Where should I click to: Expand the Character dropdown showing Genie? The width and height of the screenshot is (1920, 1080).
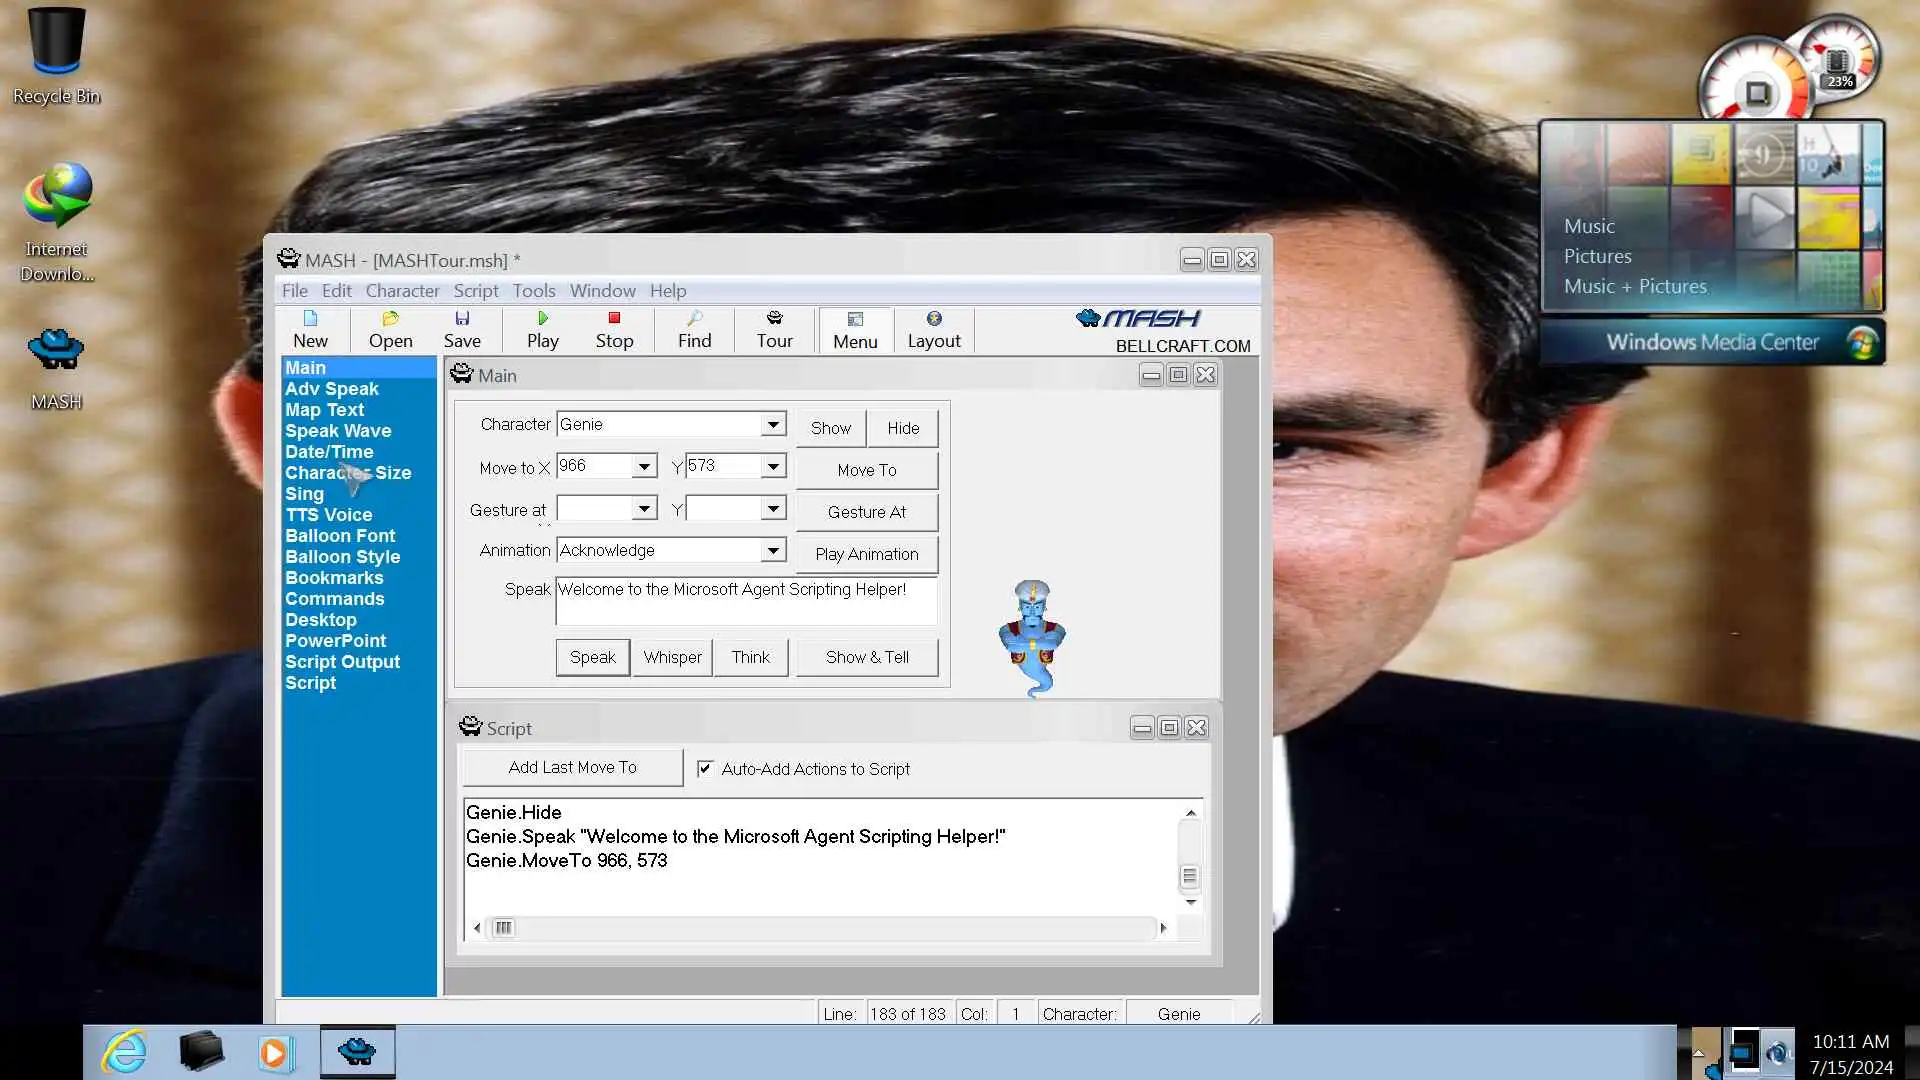point(773,424)
